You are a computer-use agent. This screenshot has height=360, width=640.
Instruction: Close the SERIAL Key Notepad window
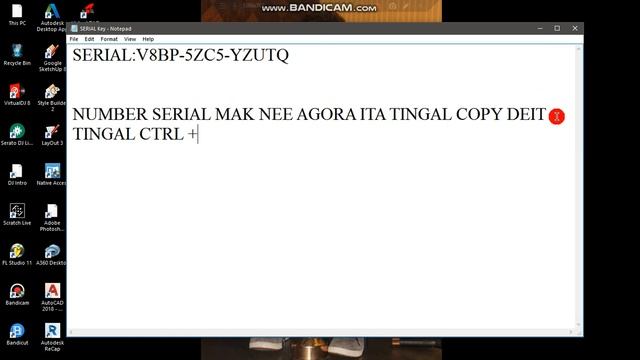coord(575,28)
